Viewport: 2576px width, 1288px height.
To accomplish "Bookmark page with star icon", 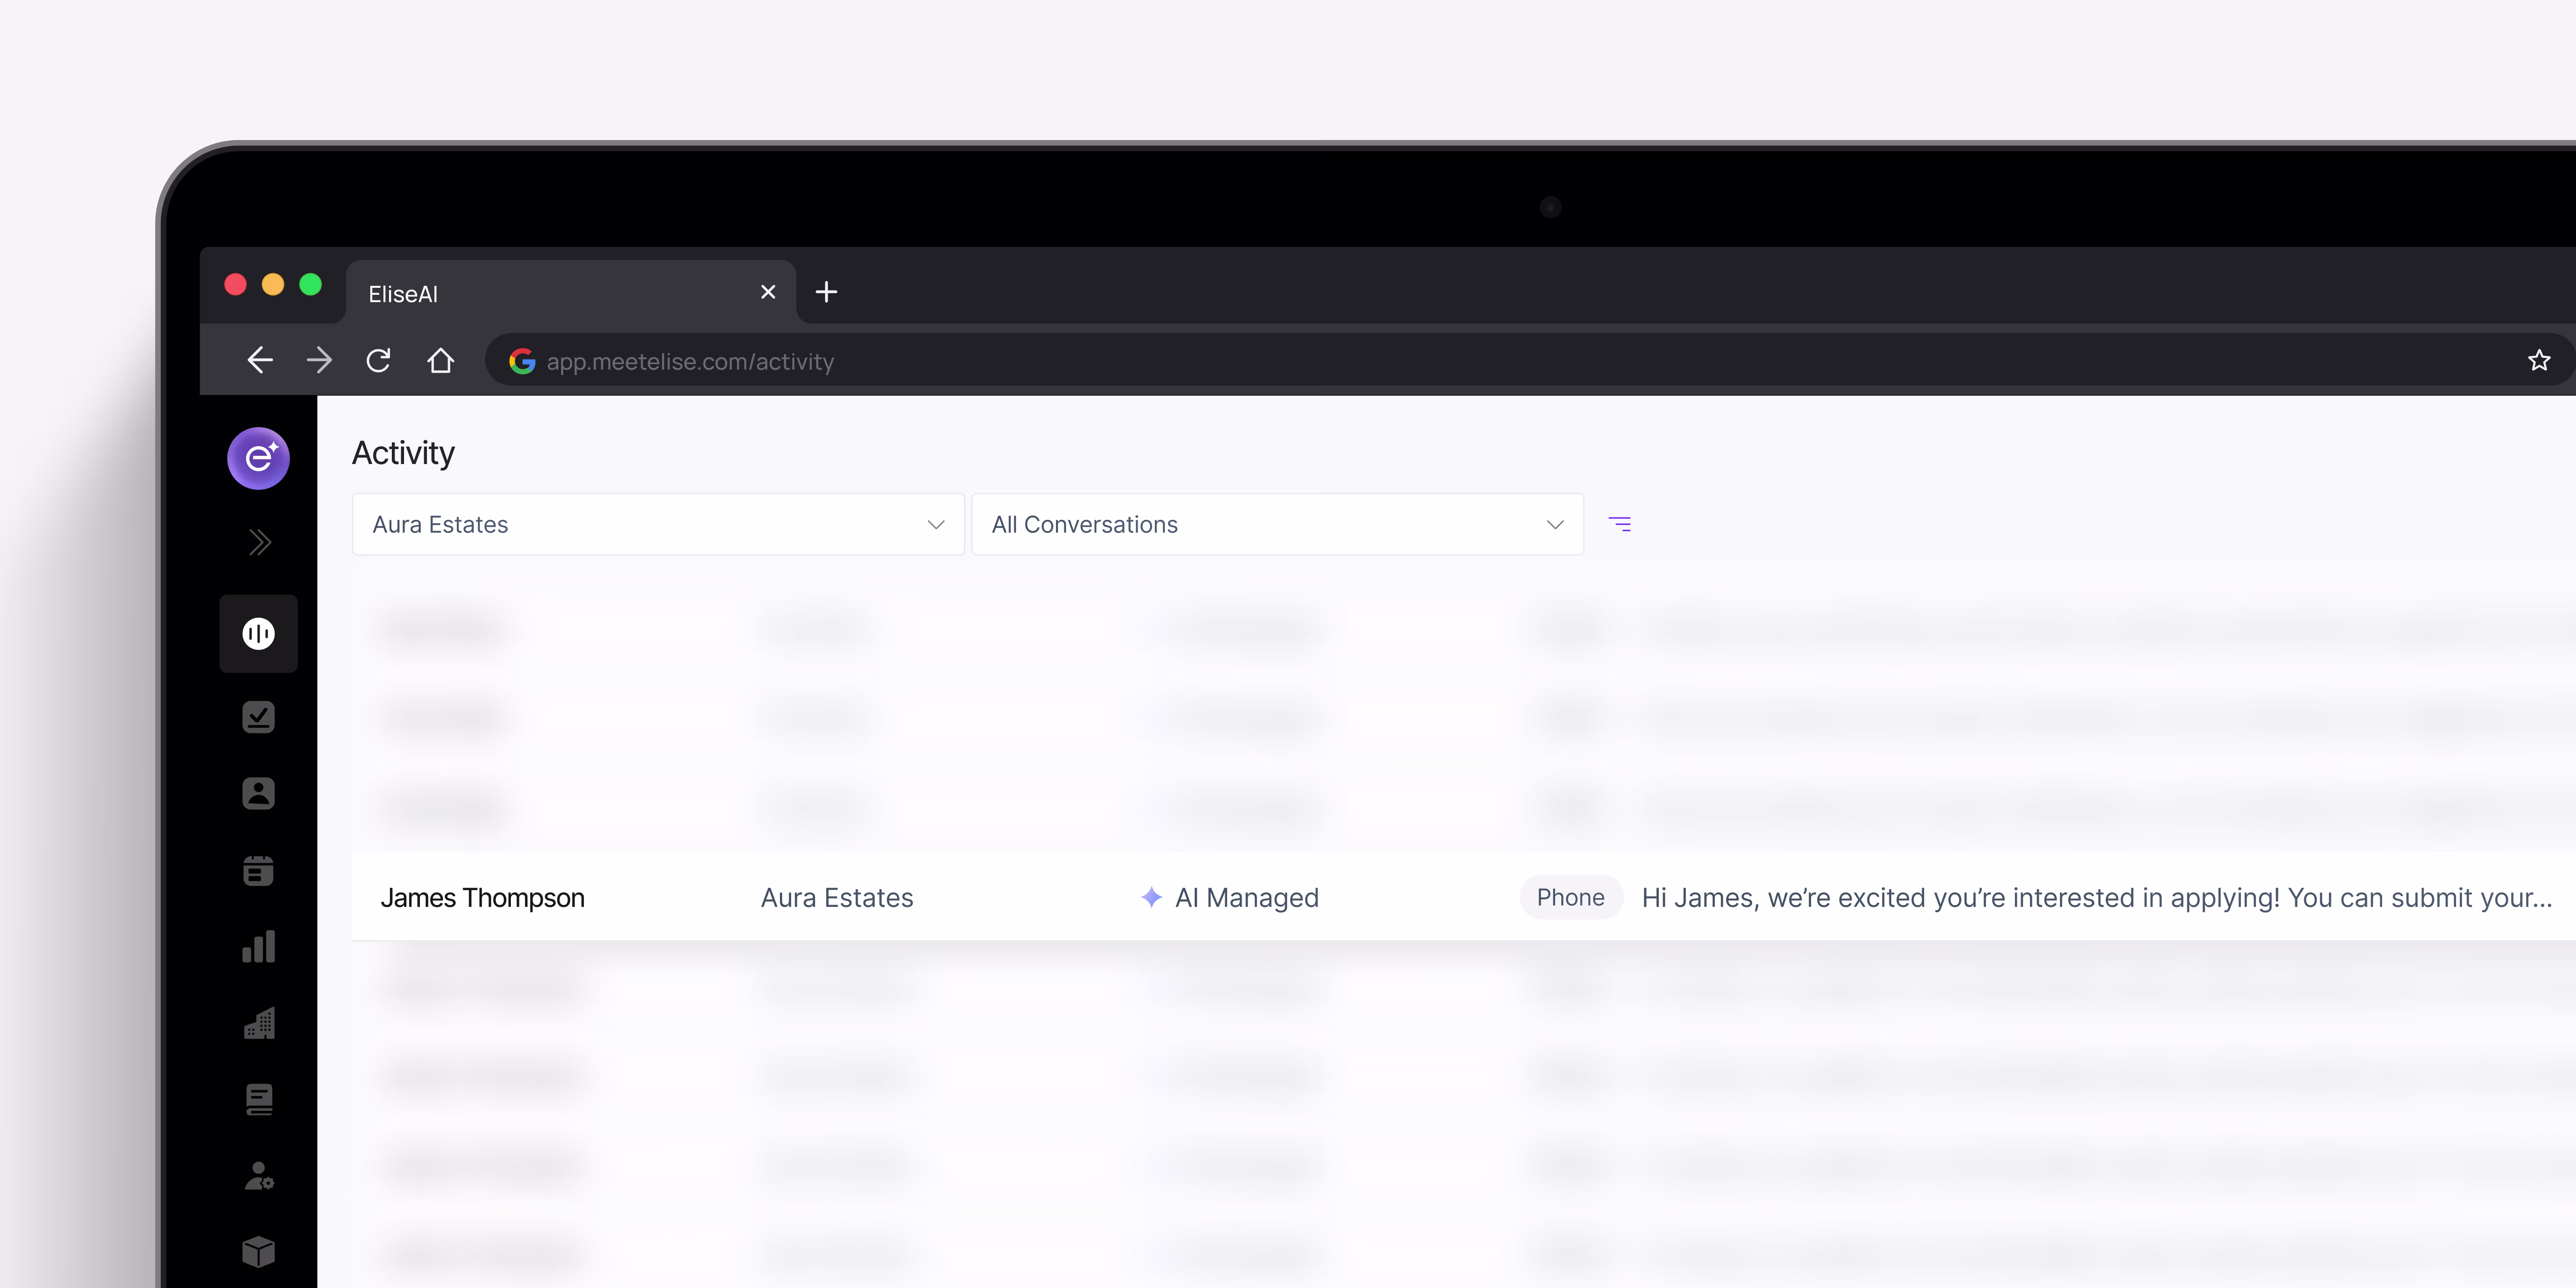I will [2538, 360].
